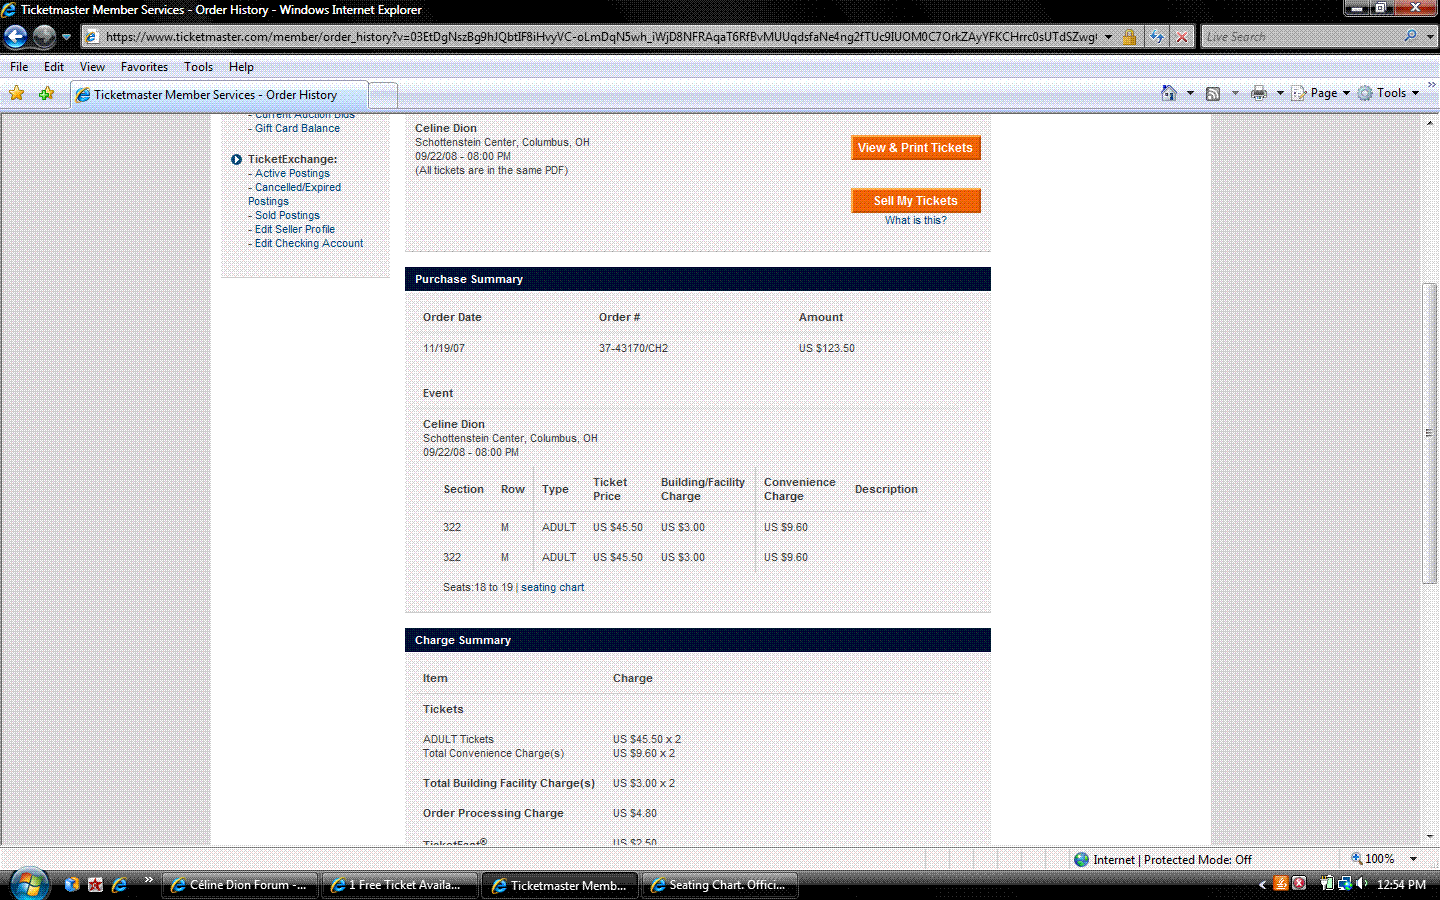The width and height of the screenshot is (1440, 900).
Task: Open the Cancelled/Expired Postings link
Action: coord(295,194)
